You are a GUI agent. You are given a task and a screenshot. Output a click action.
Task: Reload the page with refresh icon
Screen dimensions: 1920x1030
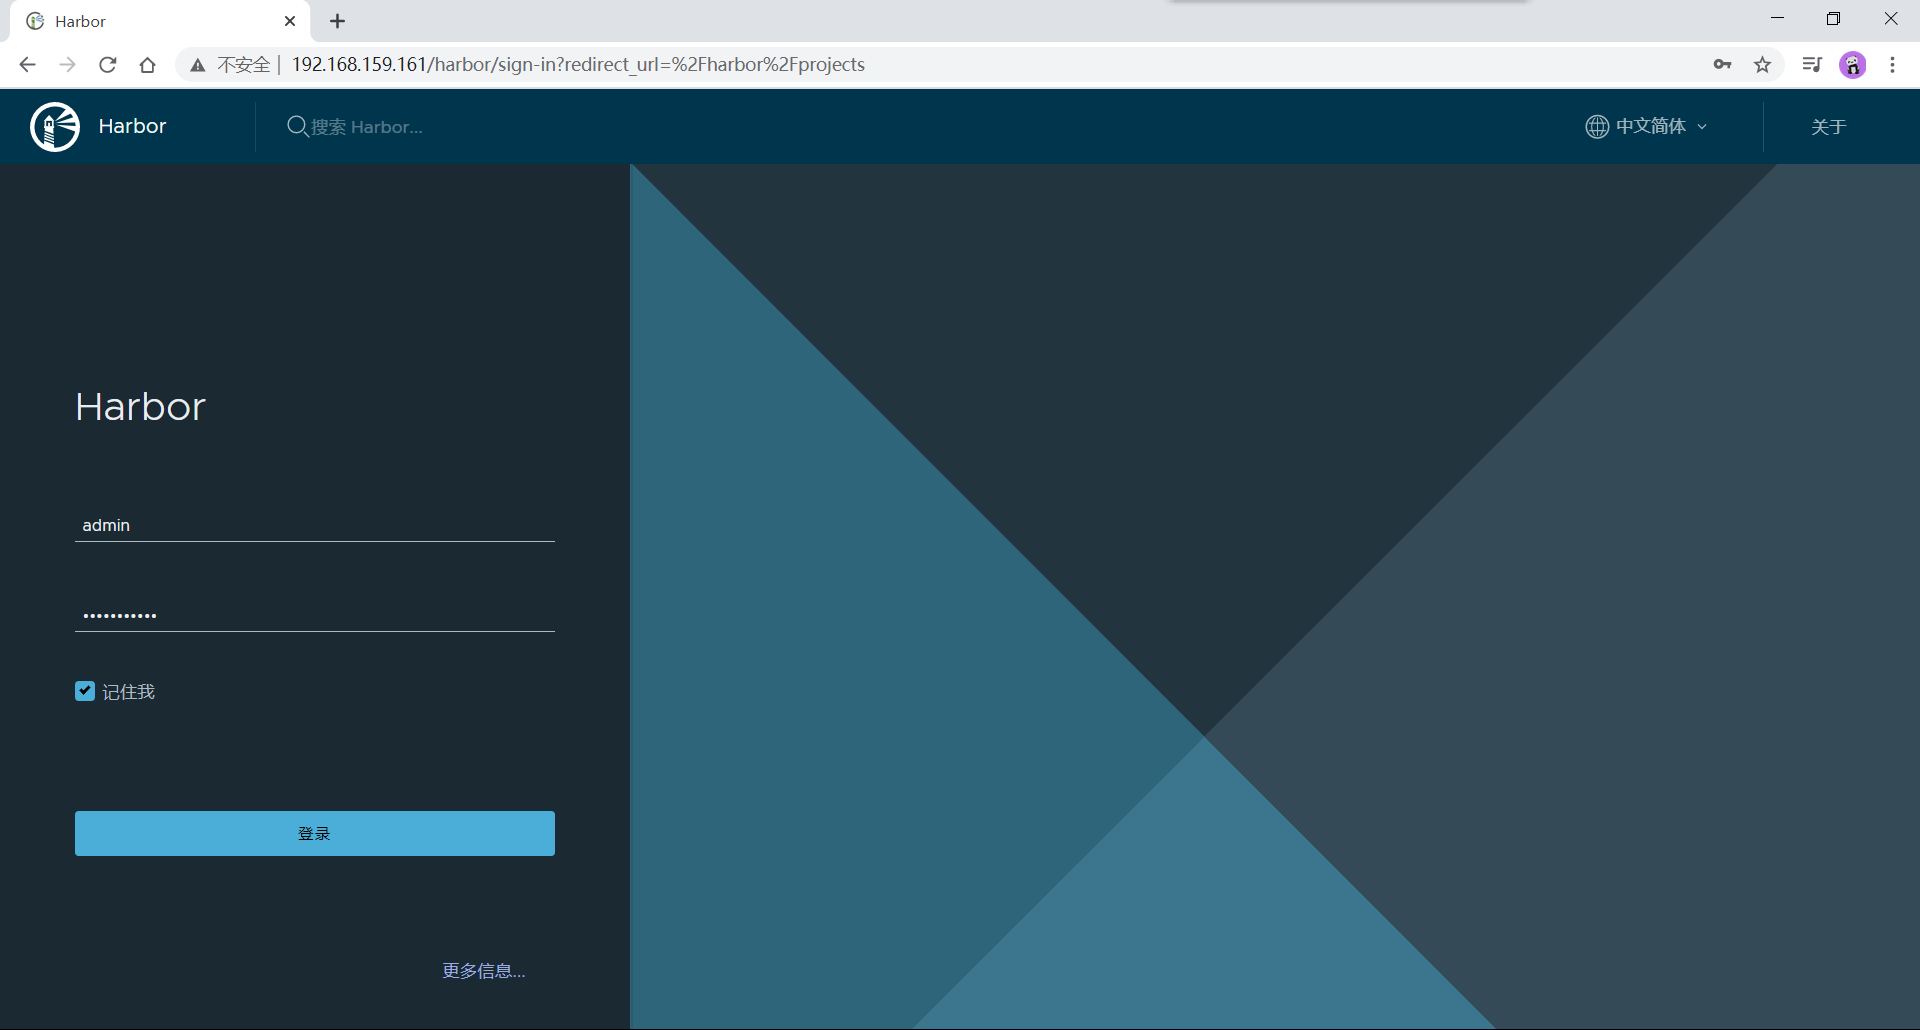[108, 65]
